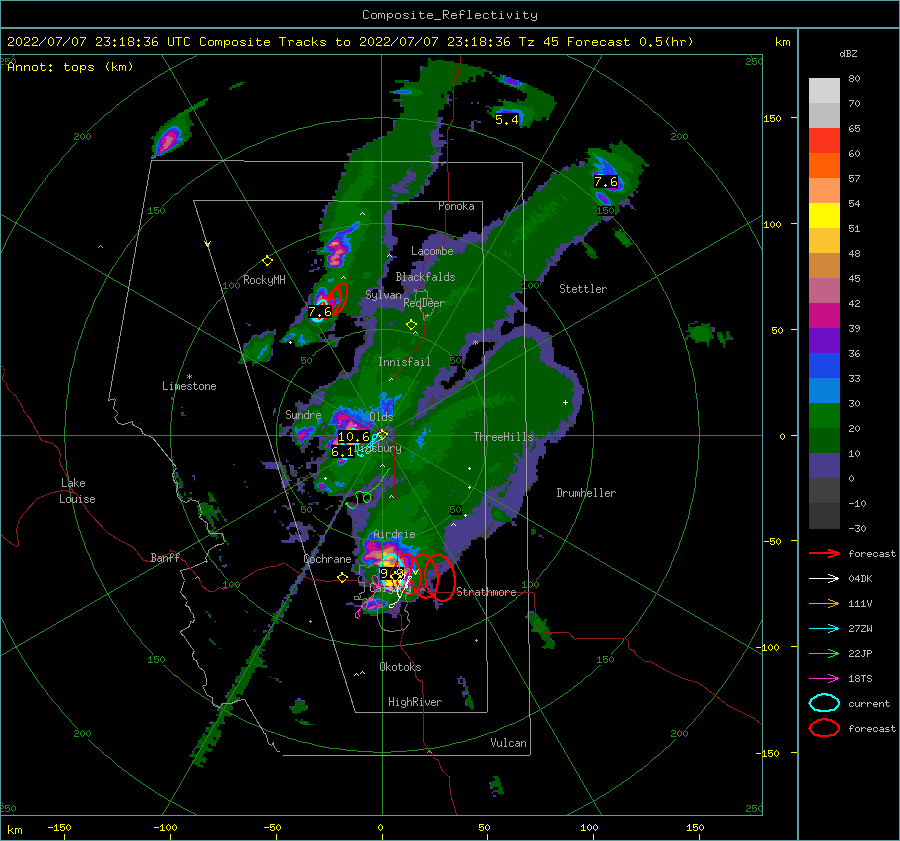Click the Banff town label
This screenshot has width=900, height=841.
[x=165, y=557]
